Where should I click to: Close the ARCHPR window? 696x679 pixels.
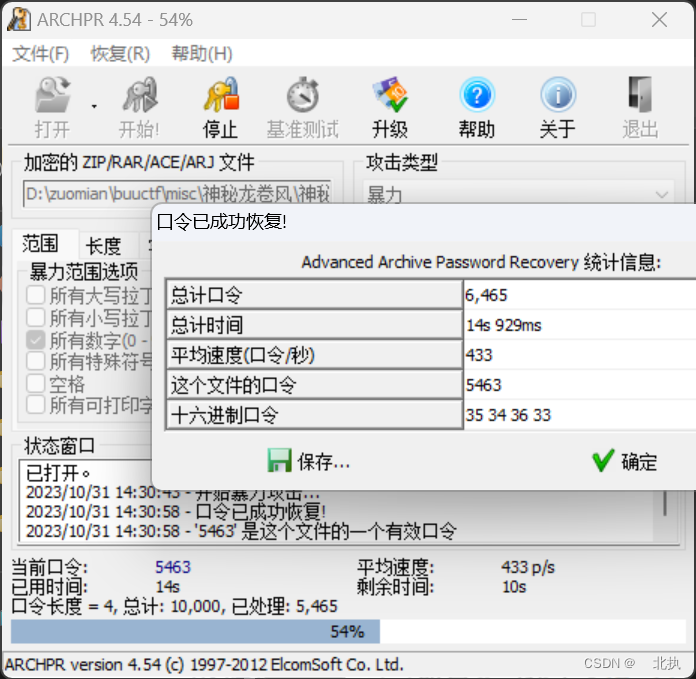tap(659, 20)
